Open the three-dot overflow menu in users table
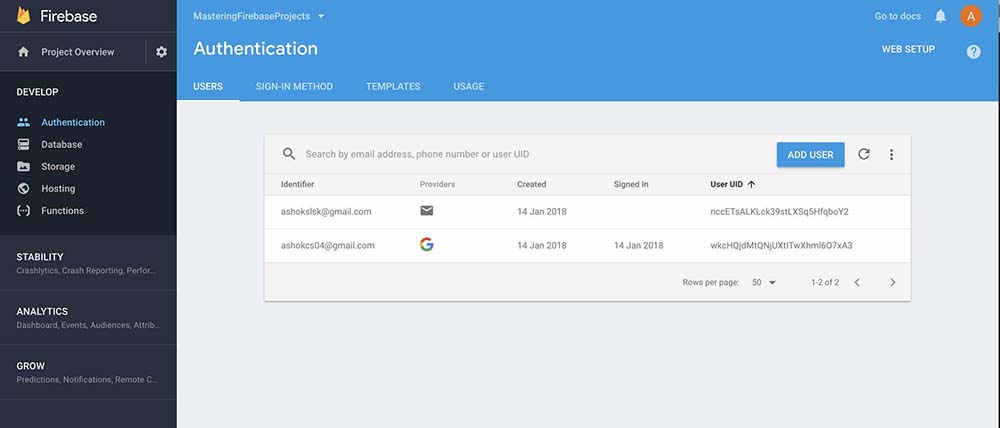The height and width of the screenshot is (428, 1000). pos(891,155)
